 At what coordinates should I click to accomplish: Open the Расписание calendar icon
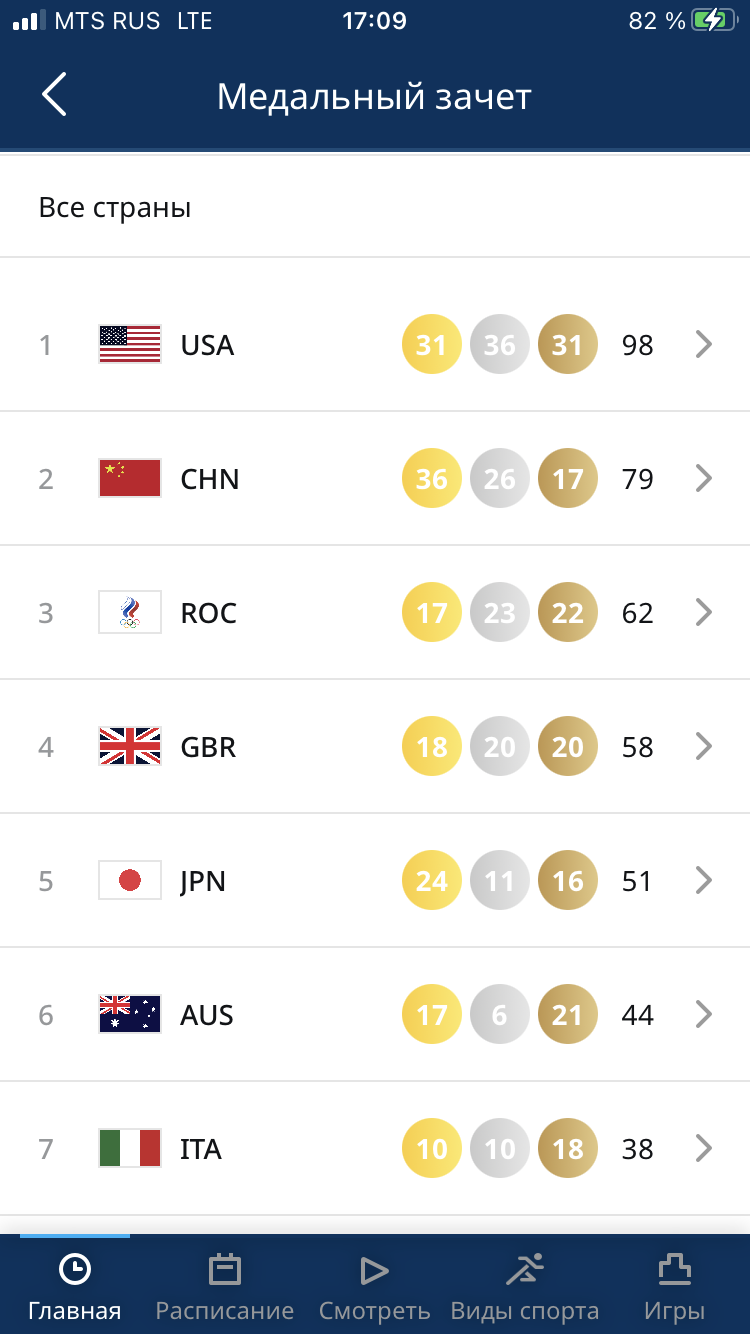(x=225, y=1270)
